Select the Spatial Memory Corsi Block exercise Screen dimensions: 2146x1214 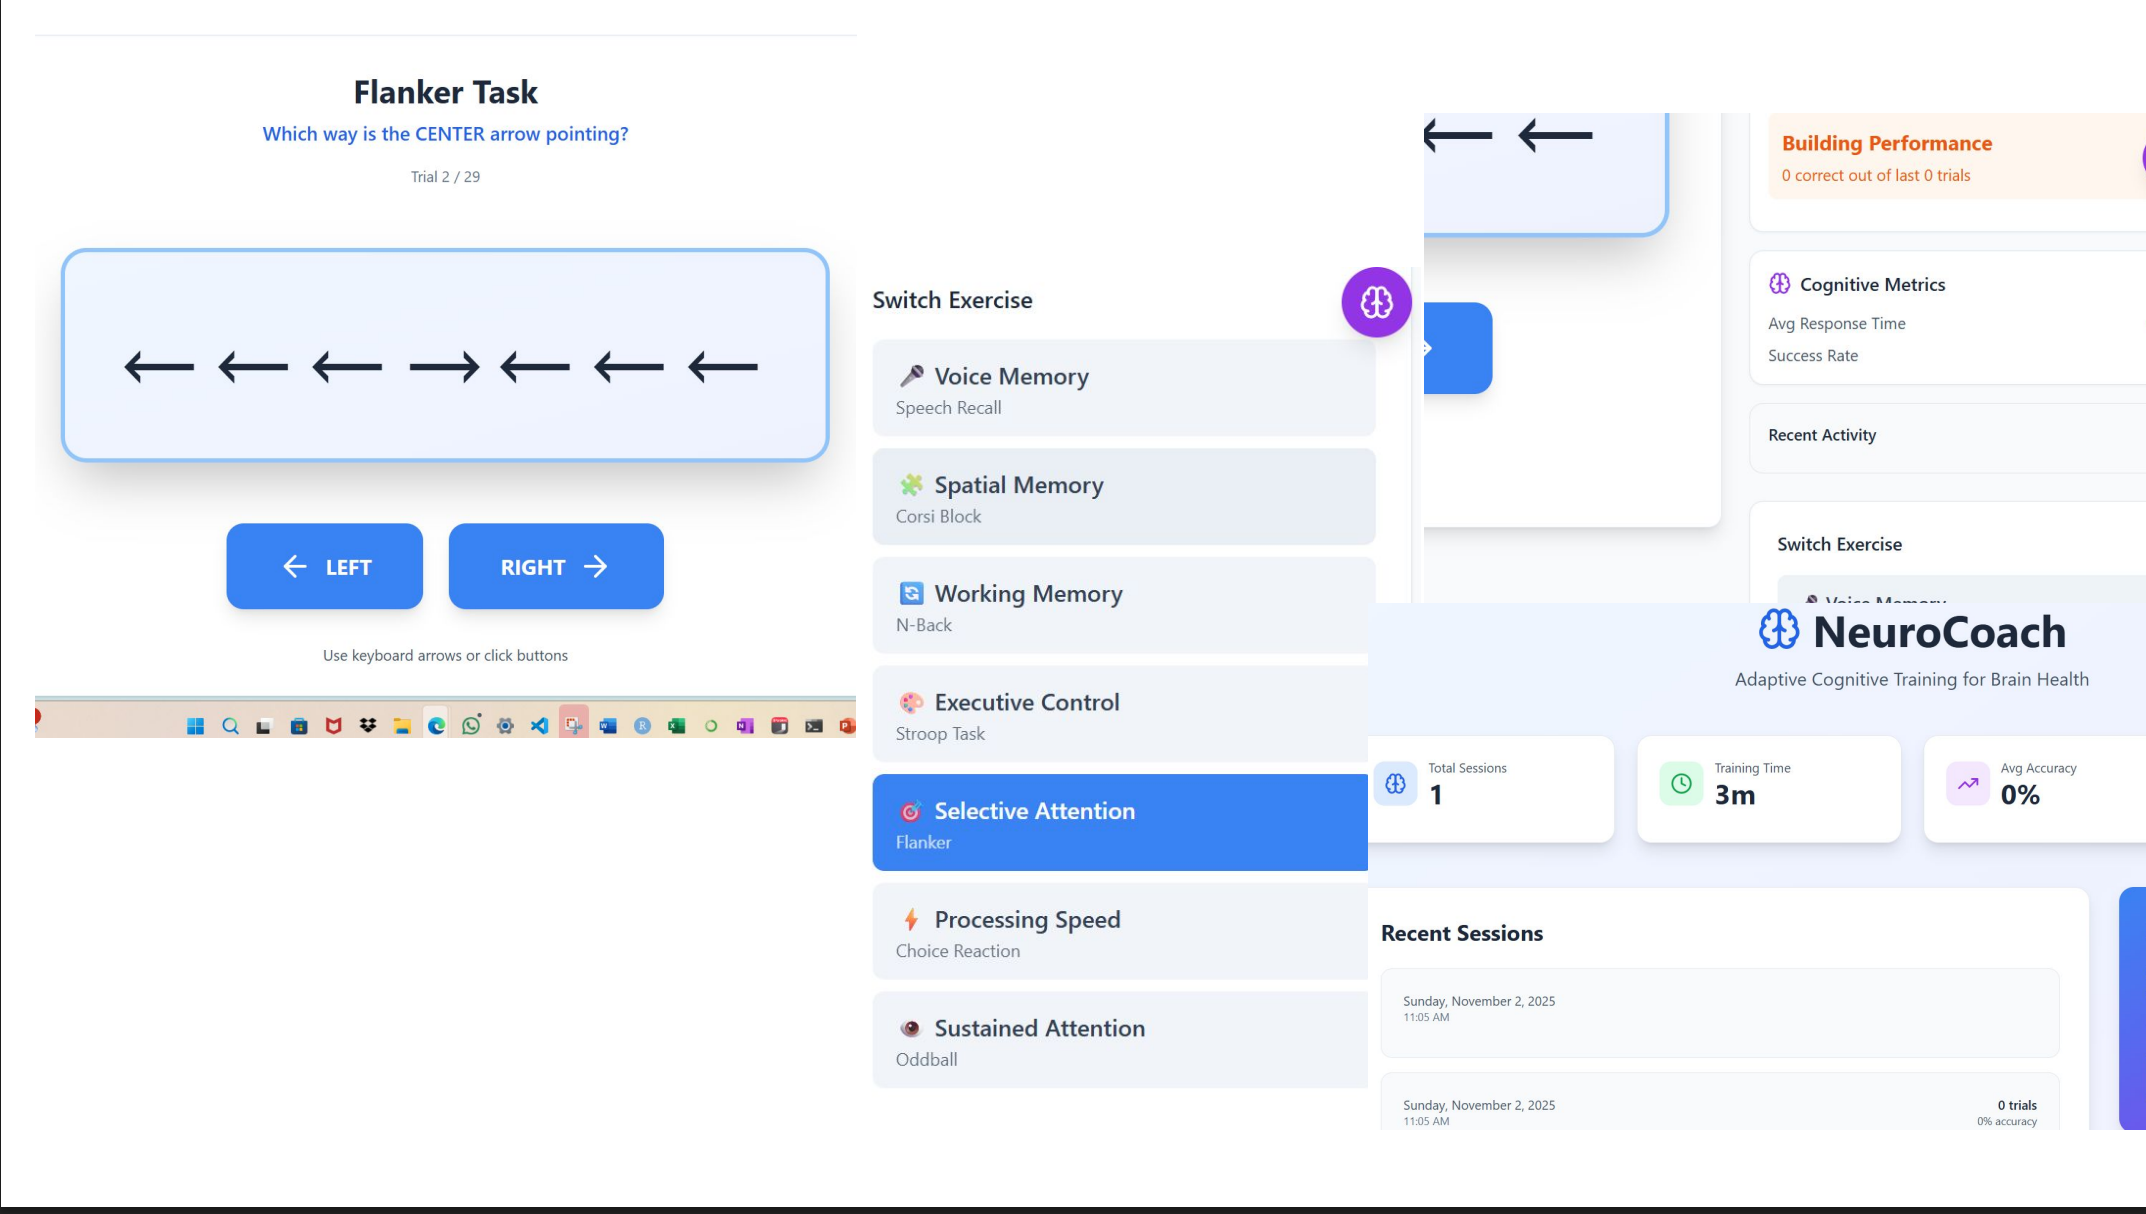tap(1123, 497)
